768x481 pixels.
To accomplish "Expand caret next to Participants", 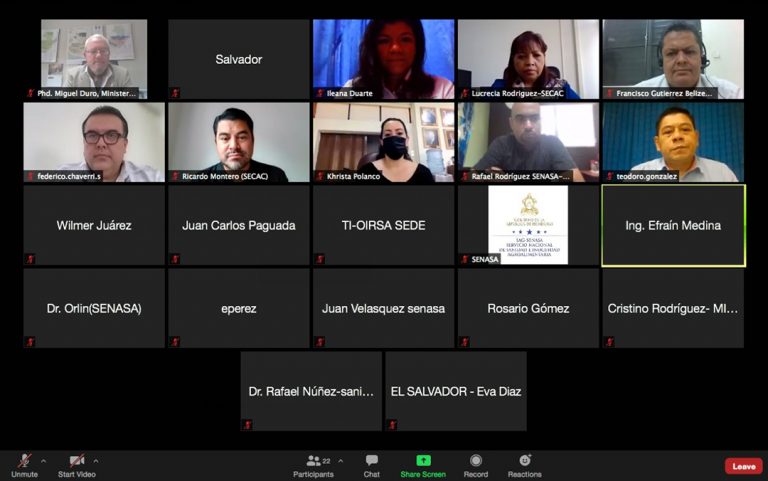I will pos(340,461).
